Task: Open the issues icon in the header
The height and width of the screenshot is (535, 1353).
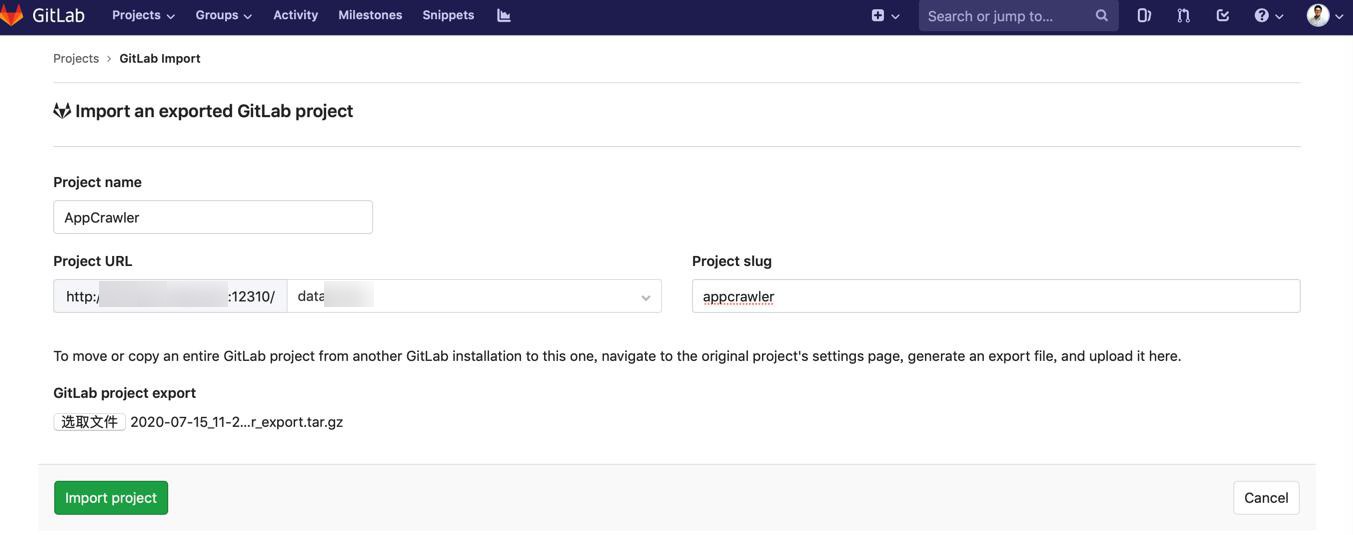Action: tap(1144, 15)
